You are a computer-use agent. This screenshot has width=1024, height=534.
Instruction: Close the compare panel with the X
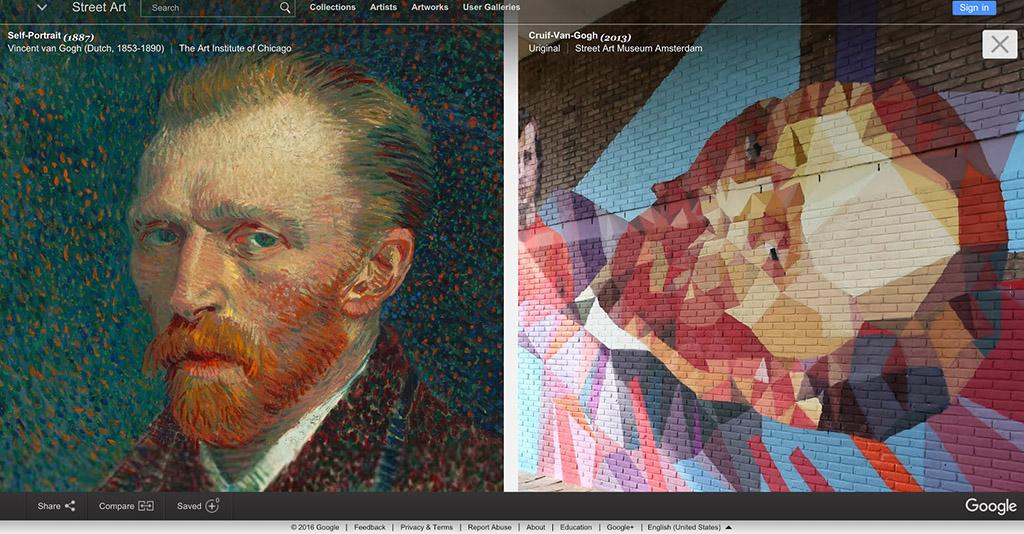(1000, 44)
